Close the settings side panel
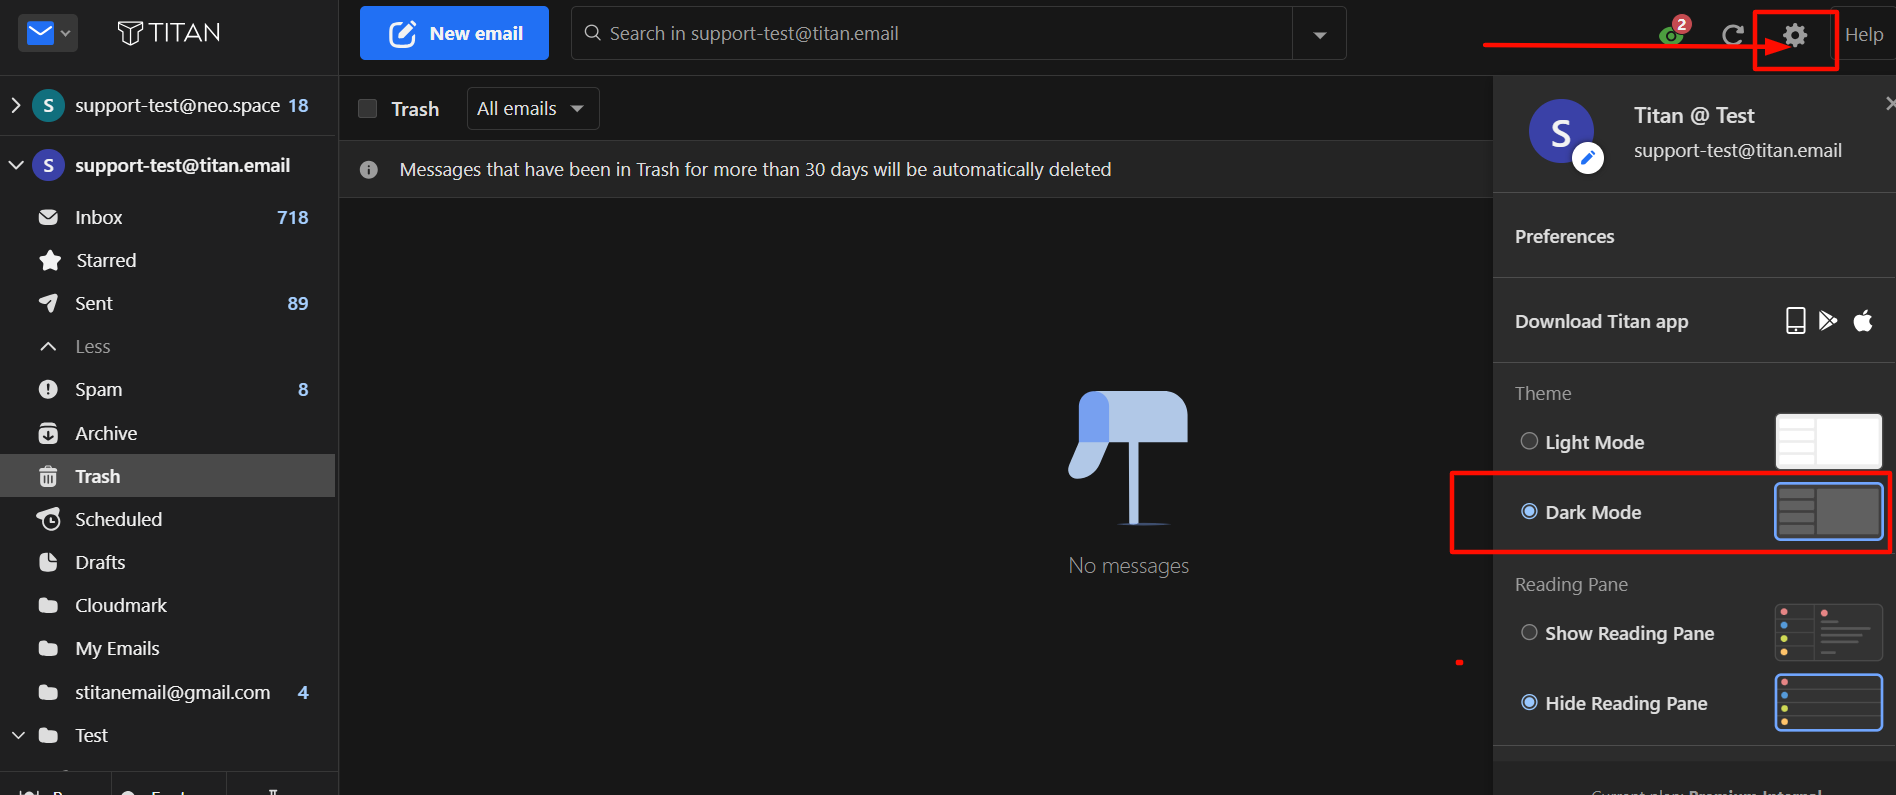 (1889, 103)
